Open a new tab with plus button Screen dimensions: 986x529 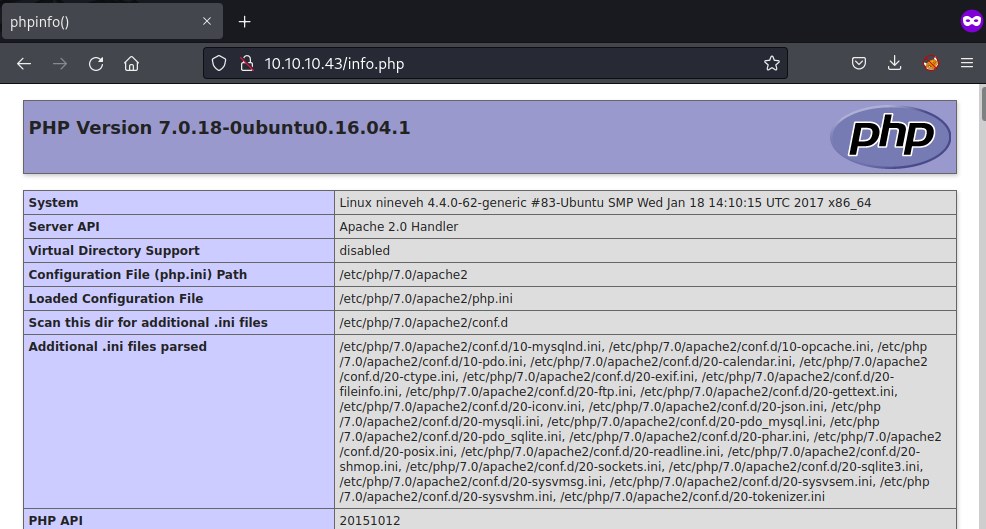pyautogui.click(x=244, y=21)
